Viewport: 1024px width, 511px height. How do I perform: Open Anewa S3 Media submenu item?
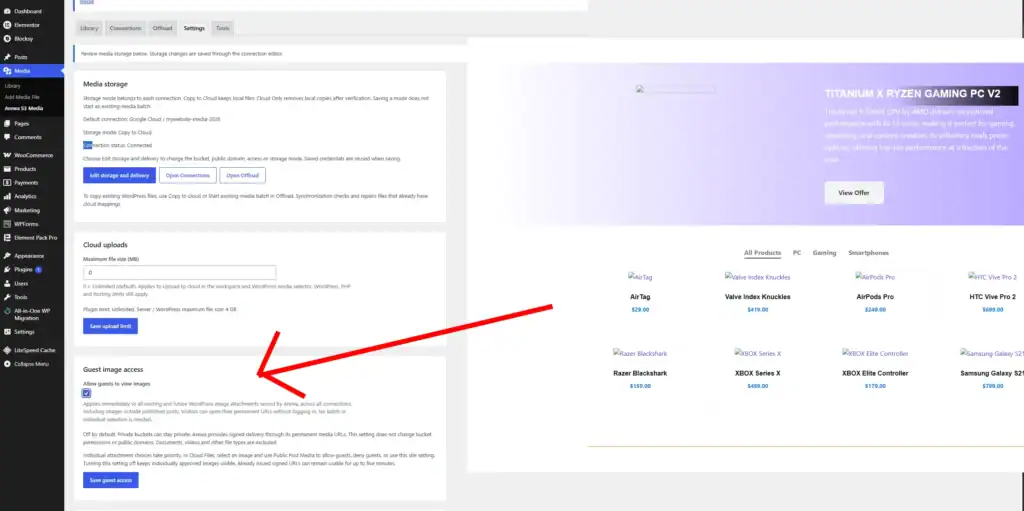pos(24,108)
